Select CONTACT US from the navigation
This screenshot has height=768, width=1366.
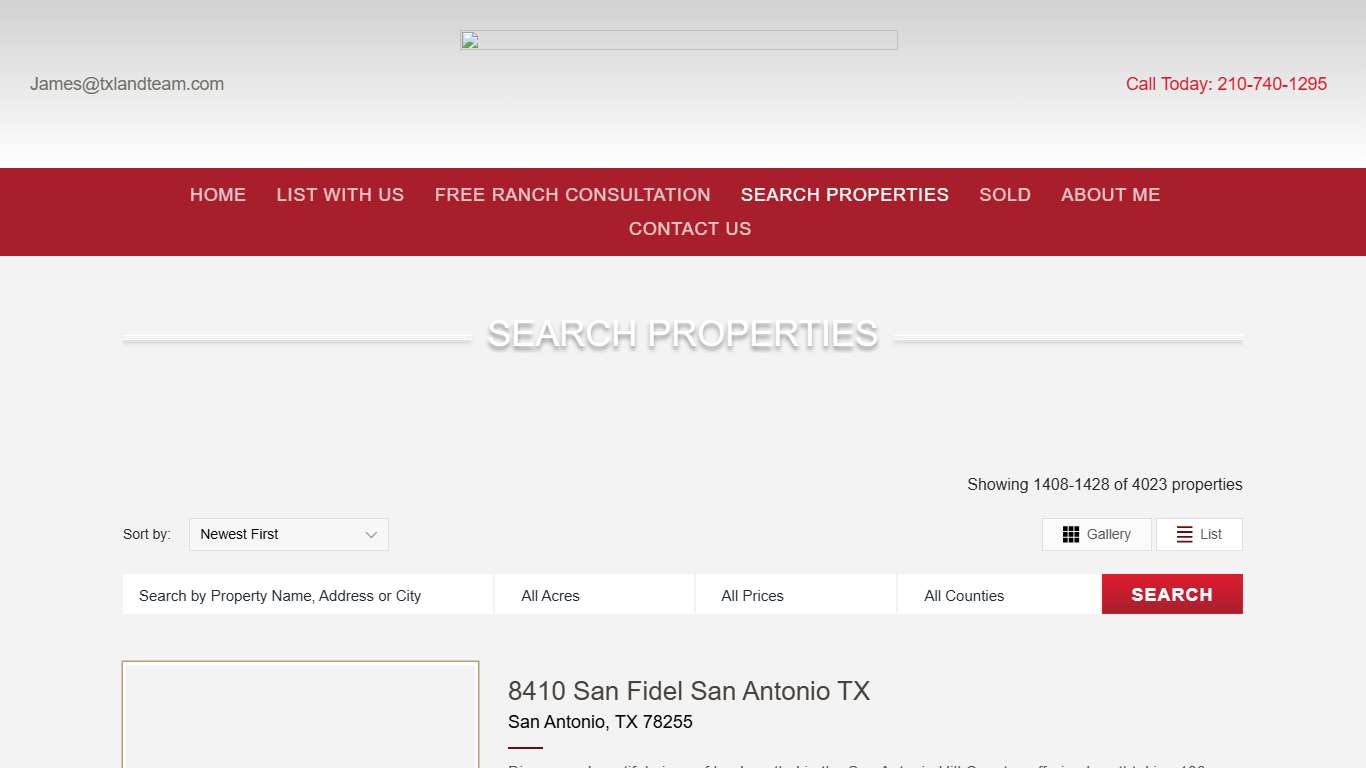pos(689,229)
